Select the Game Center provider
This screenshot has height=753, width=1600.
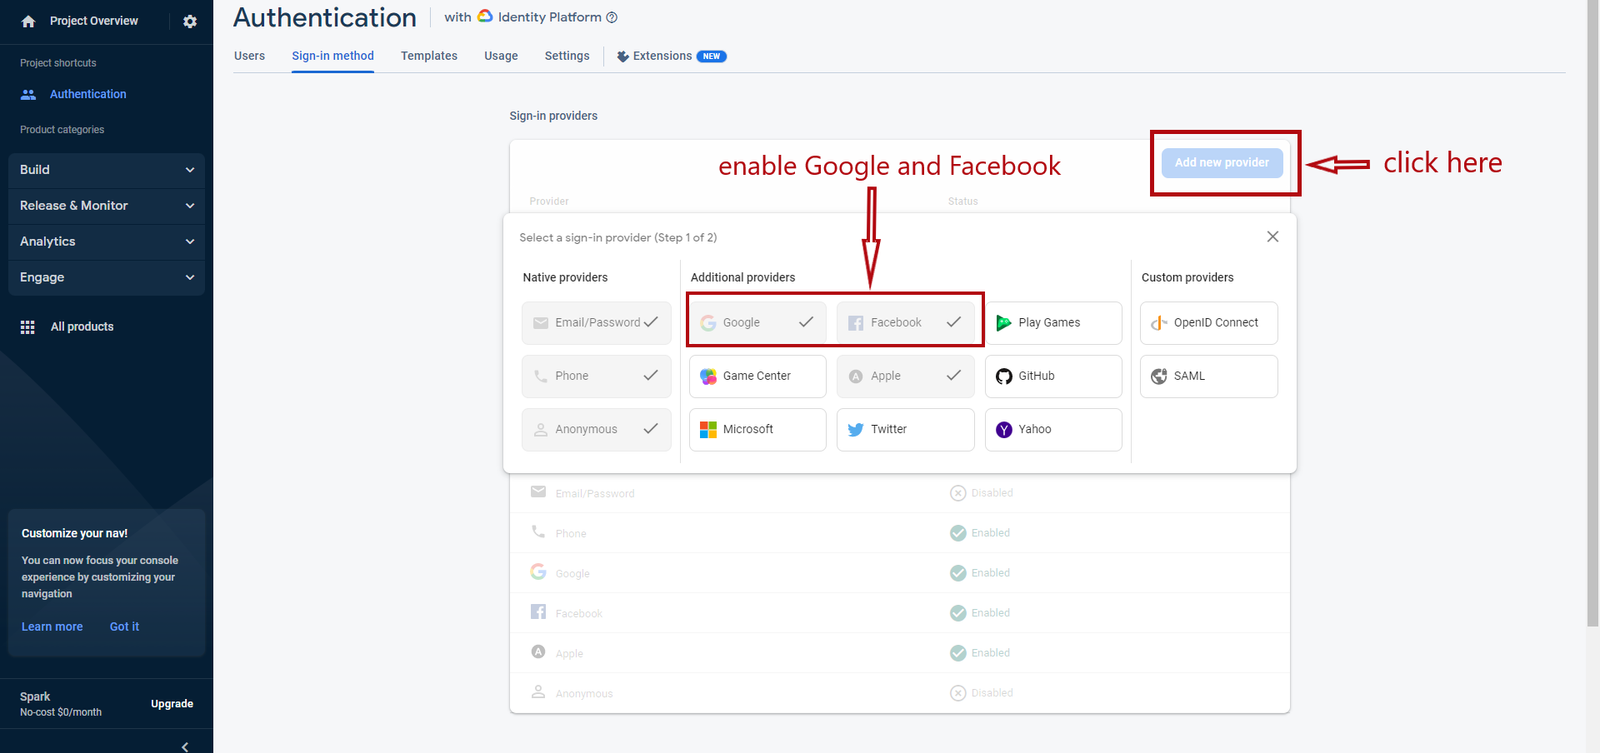(758, 376)
